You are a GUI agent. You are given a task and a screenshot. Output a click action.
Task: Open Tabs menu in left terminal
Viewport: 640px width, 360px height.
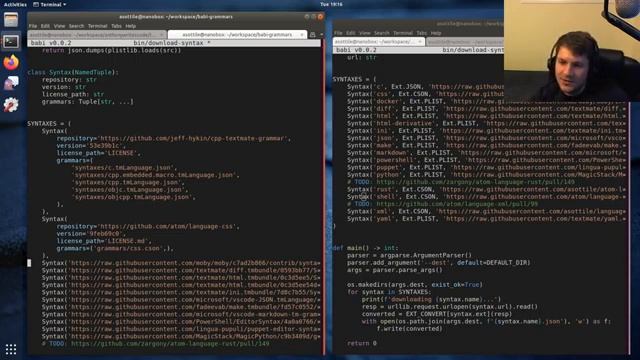coord(116,26)
